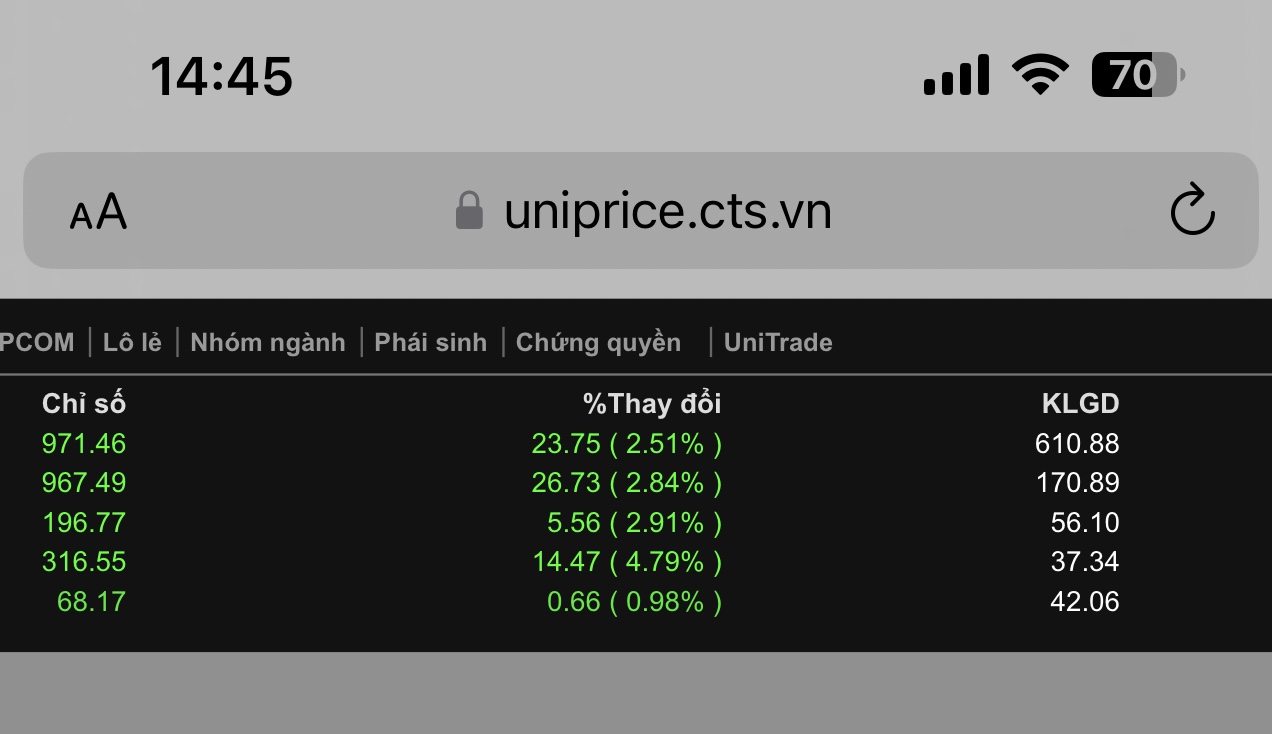Open the AA text size menu
This screenshot has height=734, width=1272.
(98, 212)
